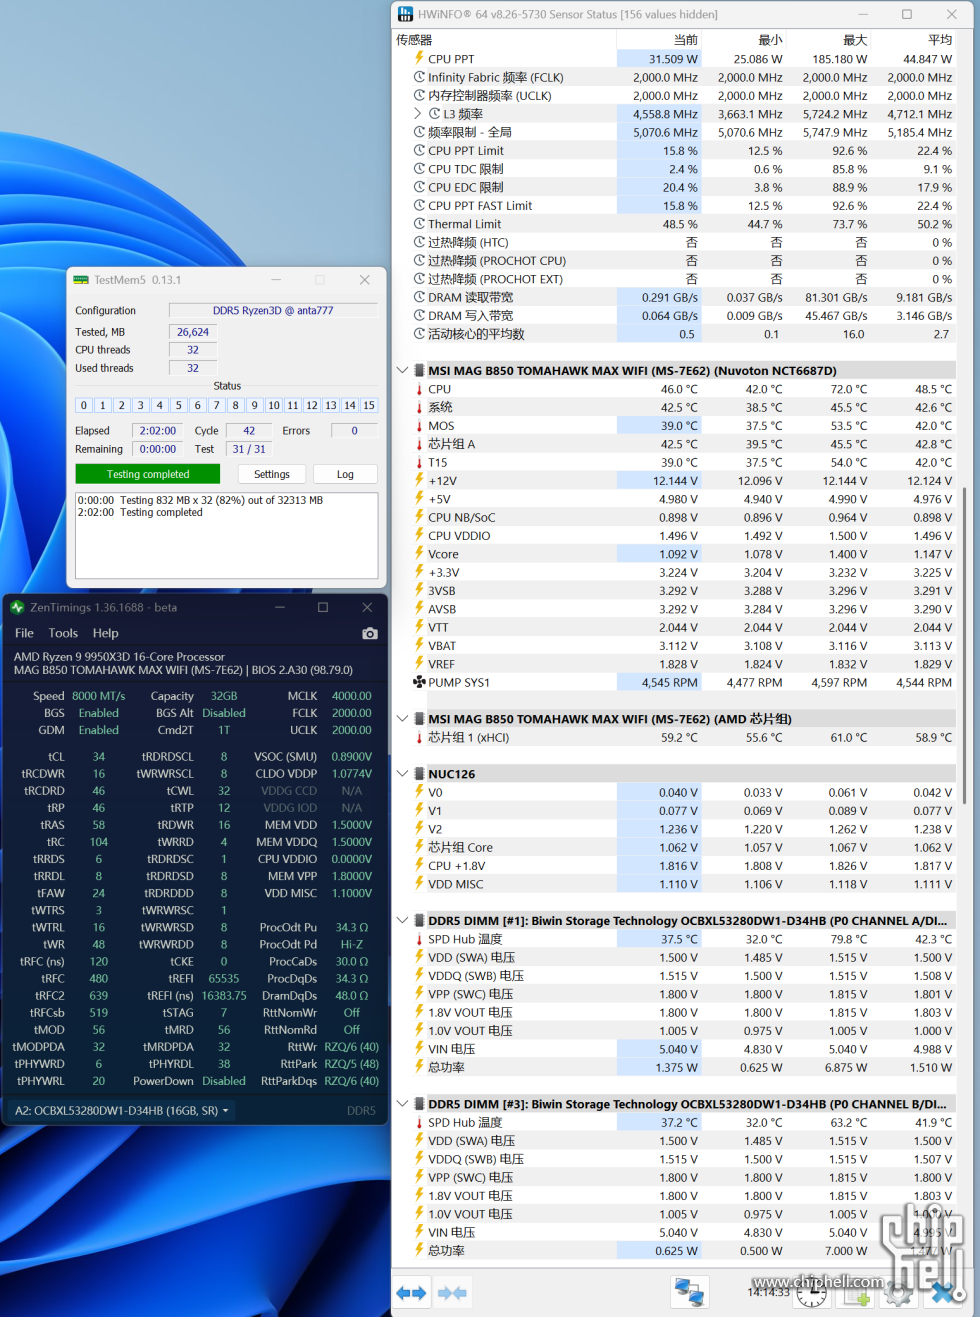Click the 传感器 column header
The width and height of the screenshot is (980, 1317).
(x=505, y=40)
